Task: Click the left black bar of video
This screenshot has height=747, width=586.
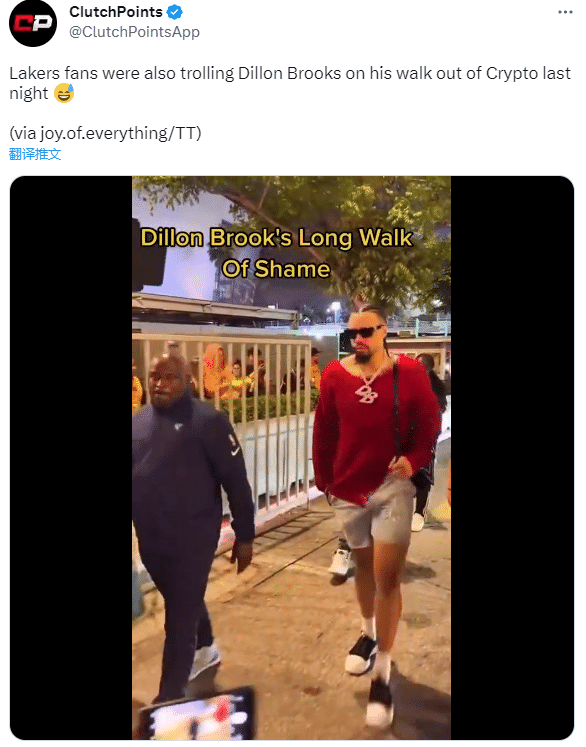Action: [71, 458]
